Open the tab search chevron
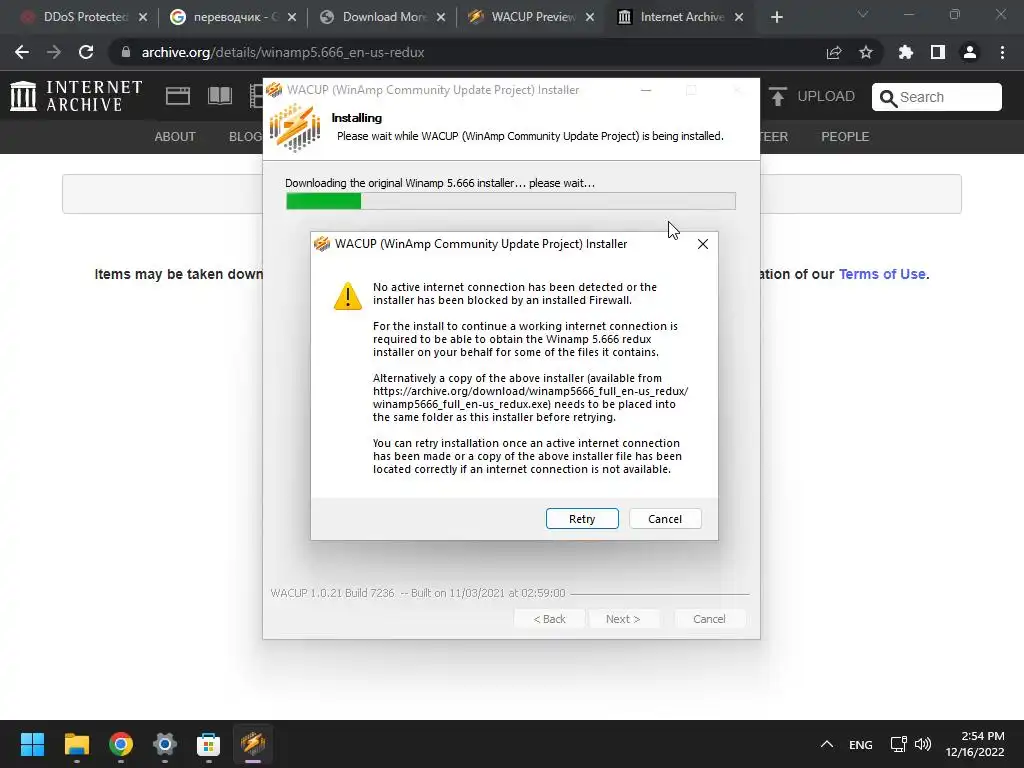 pos(863,14)
